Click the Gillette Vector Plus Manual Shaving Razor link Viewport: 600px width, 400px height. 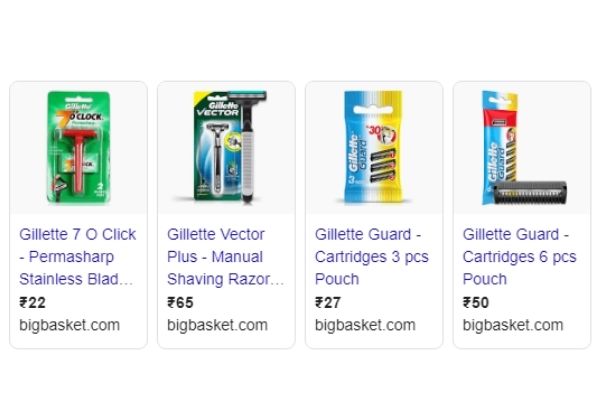pos(225,256)
